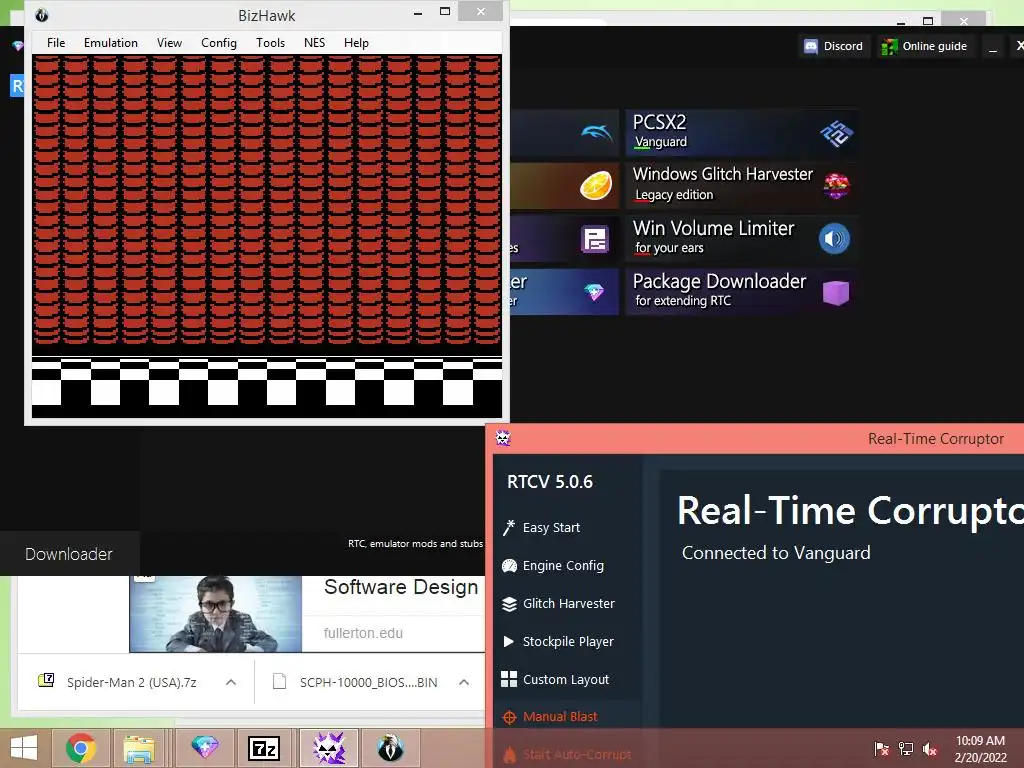Switch to BizHawk from the taskbar
Image resolution: width=1024 pixels, height=768 pixels.
(390, 748)
